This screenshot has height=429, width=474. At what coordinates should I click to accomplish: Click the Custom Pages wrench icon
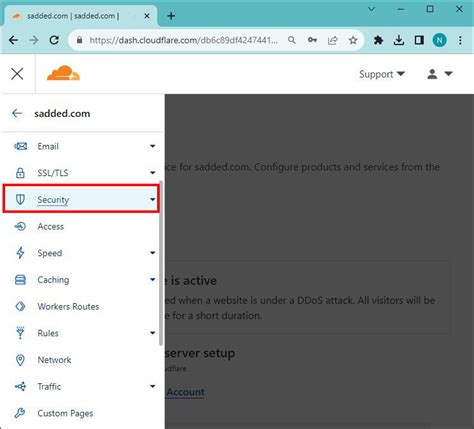pos(20,413)
